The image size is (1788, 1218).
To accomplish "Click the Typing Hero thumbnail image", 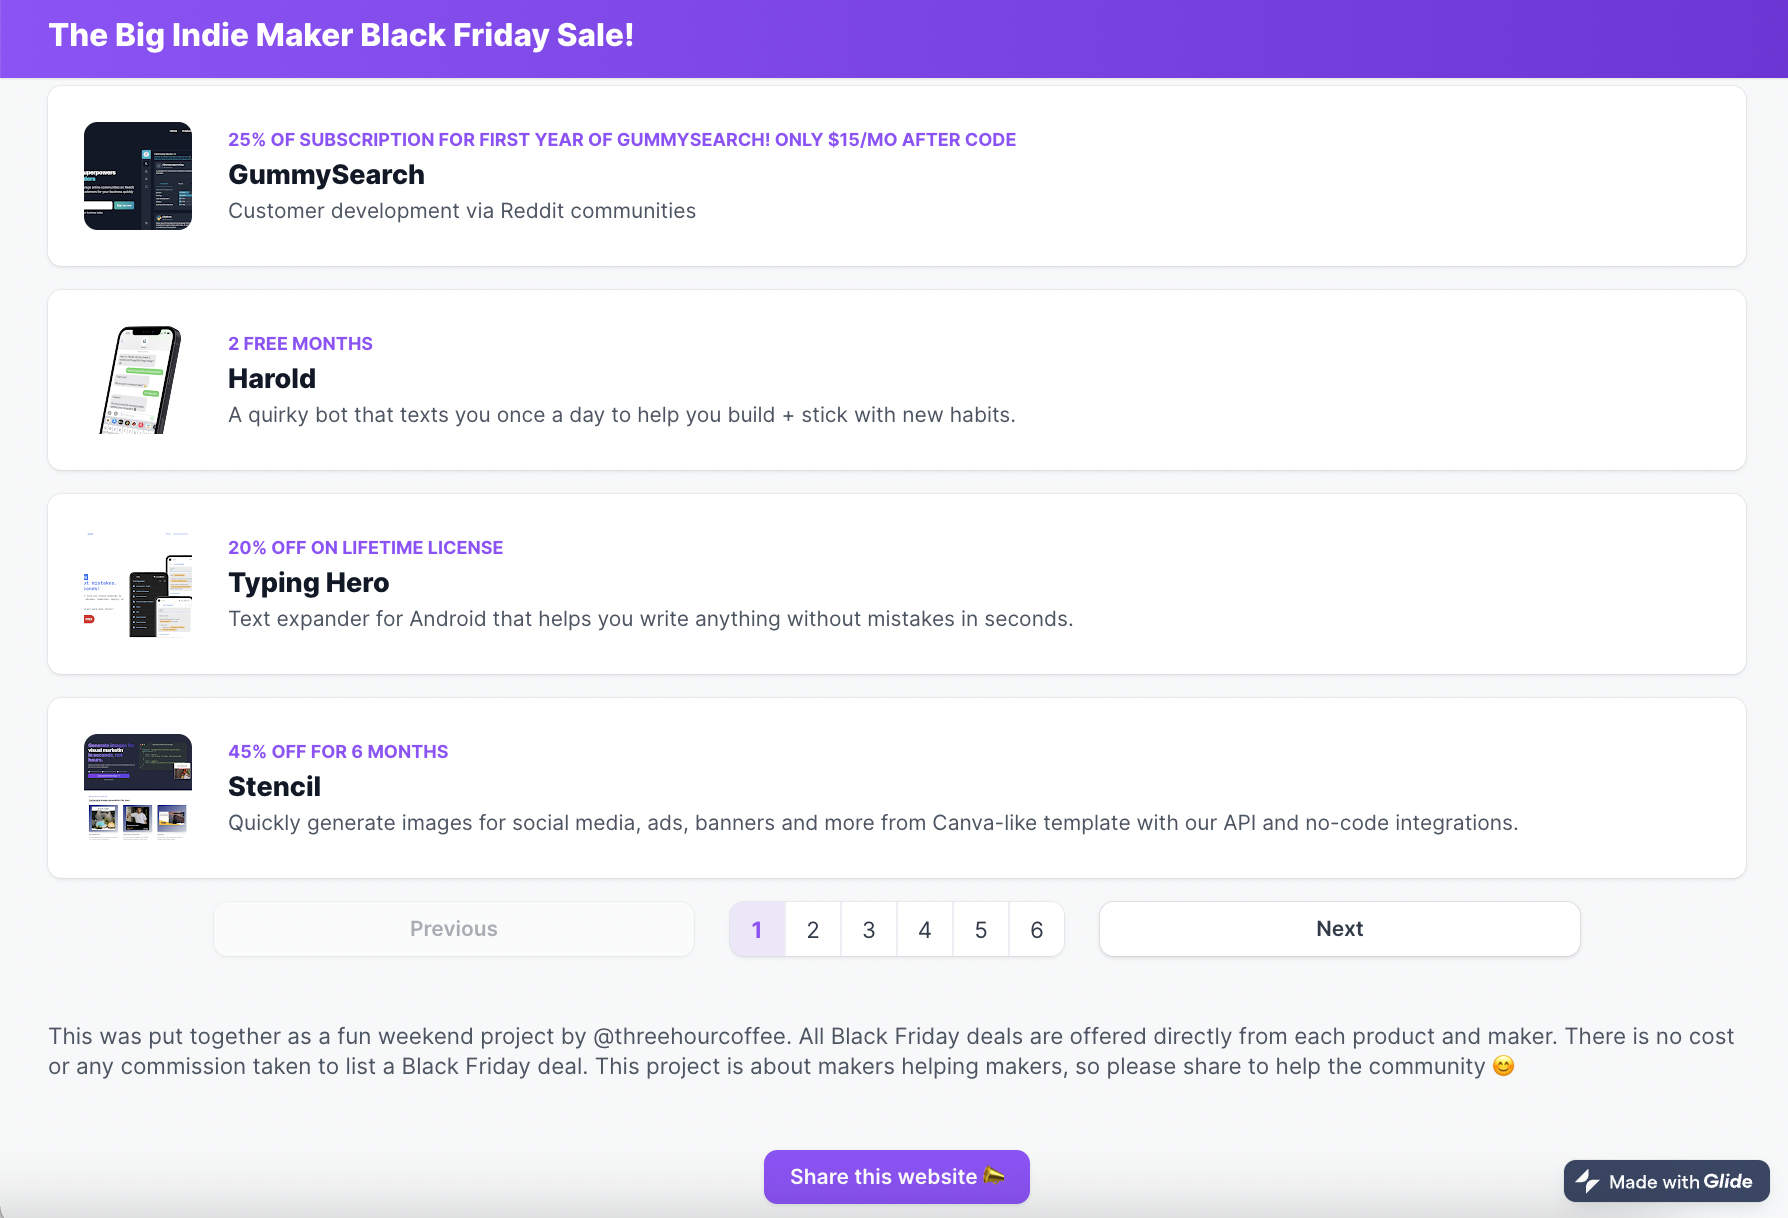I will pos(137,584).
